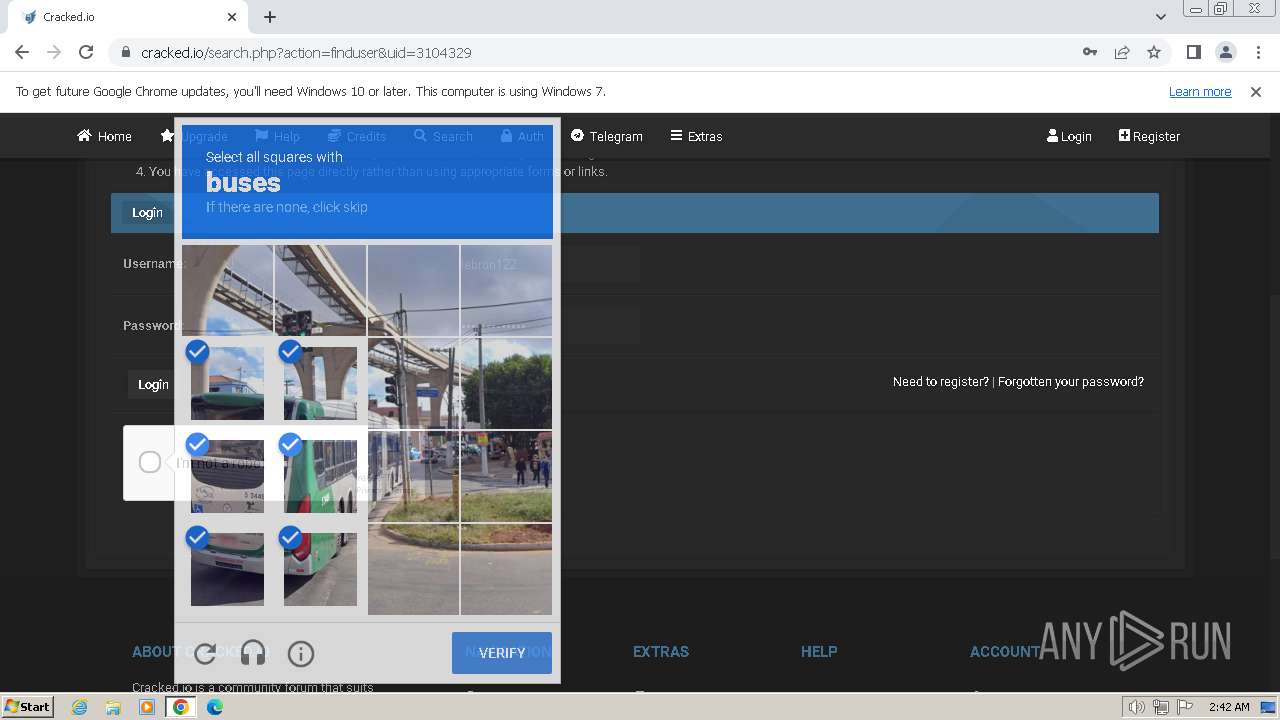This screenshot has width=1280, height=720.
Task: Dismiss the Chrome update notification bar
Action: point(1256,91)
